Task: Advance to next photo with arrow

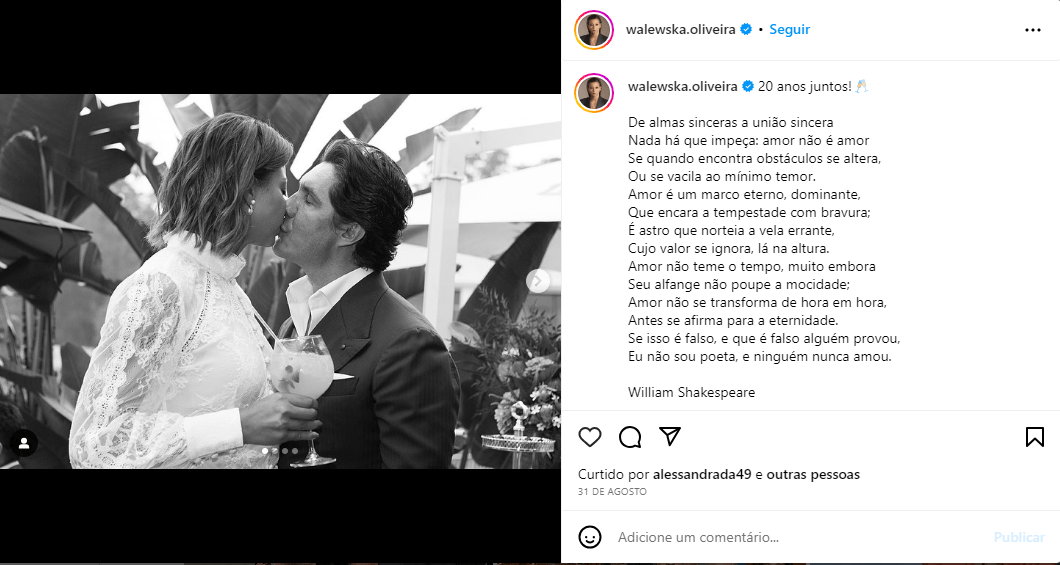Action: tap(538, 281)
